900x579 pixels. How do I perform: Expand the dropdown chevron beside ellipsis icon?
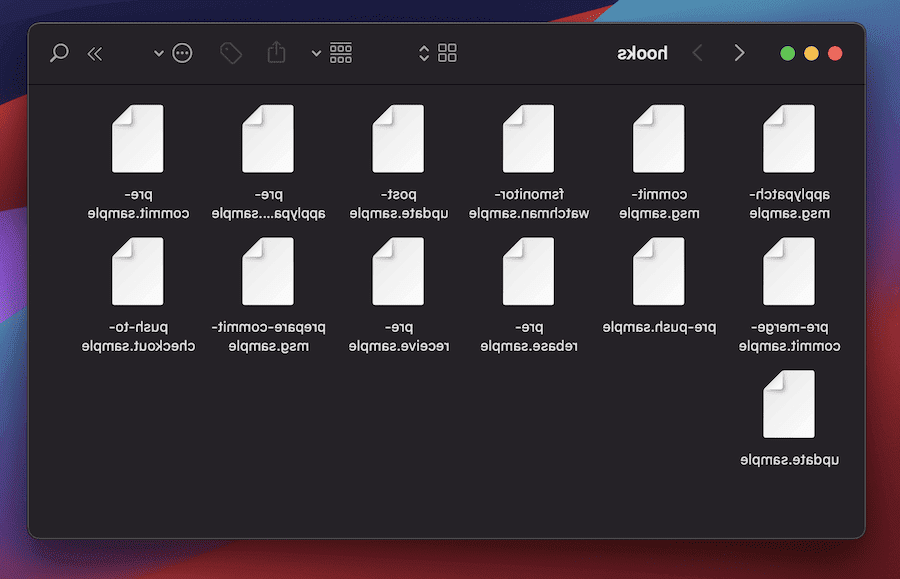coord(158,54)
